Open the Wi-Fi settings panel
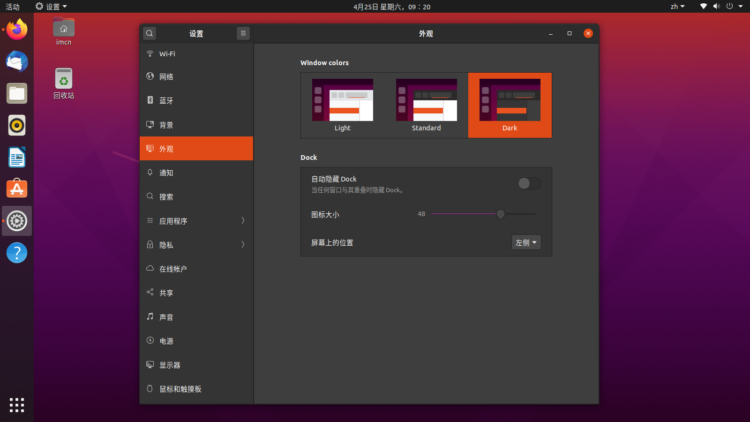 196,53
